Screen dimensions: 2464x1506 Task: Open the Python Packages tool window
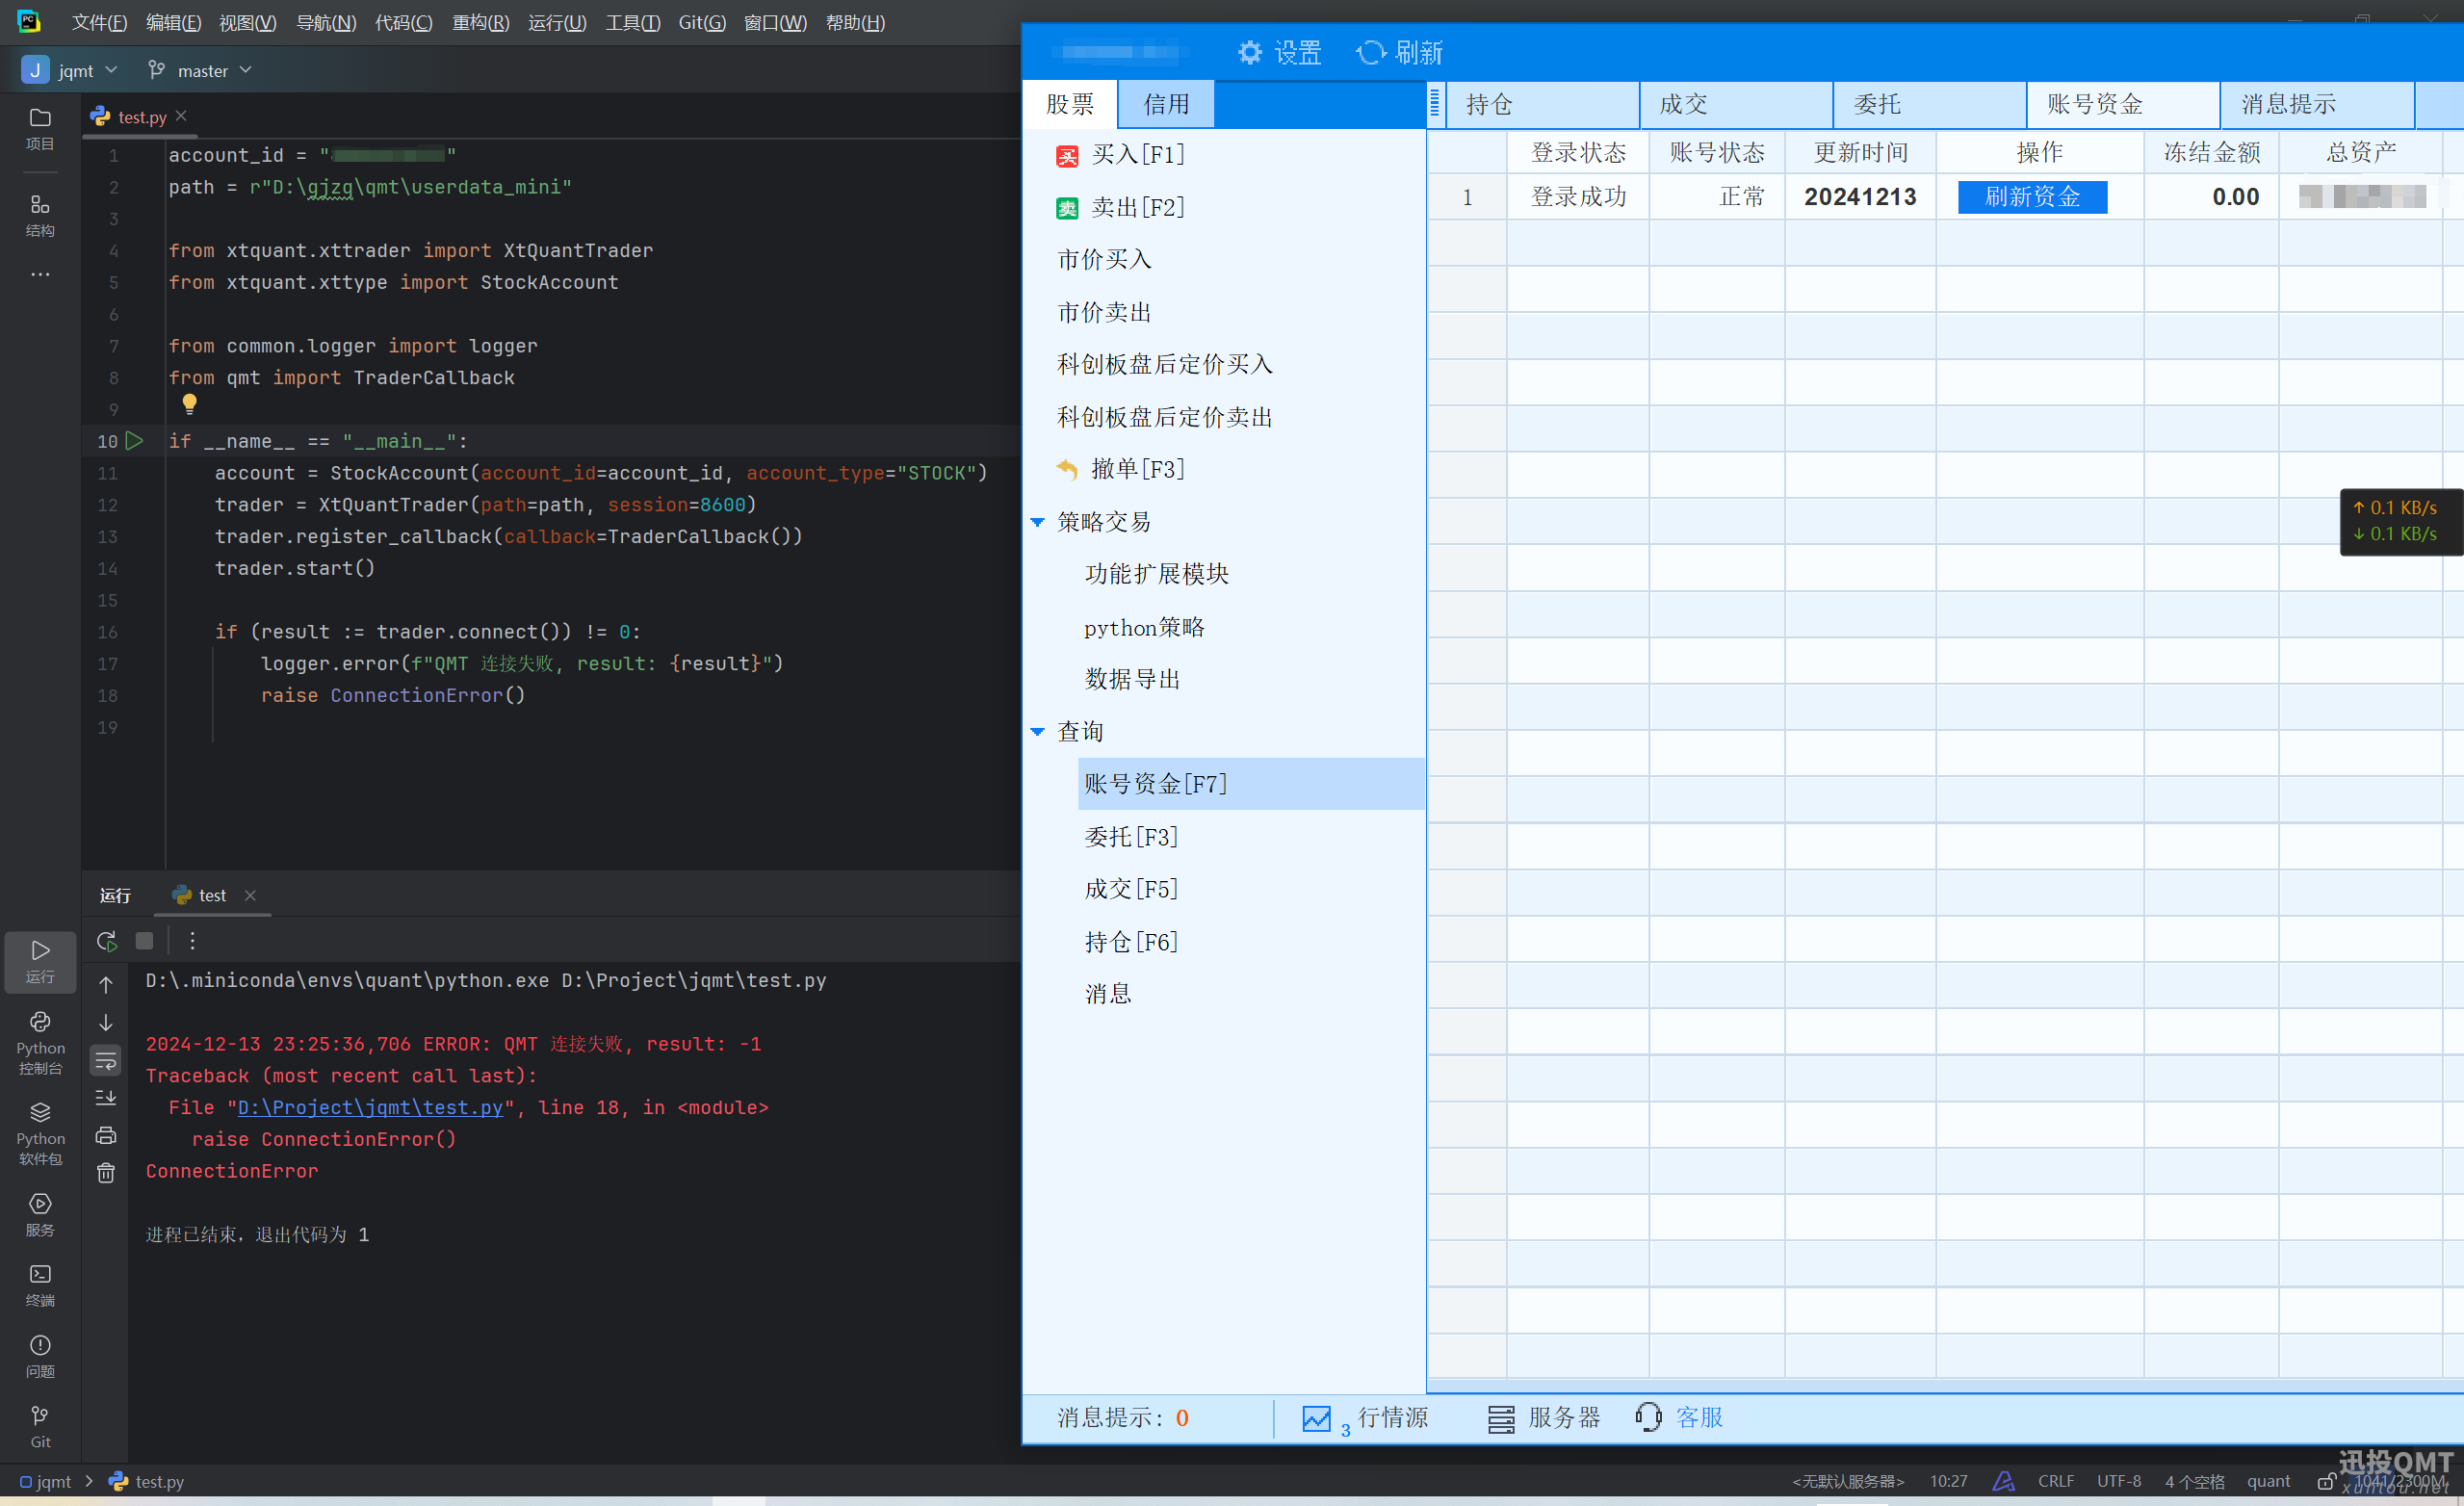coord(40,1133)
